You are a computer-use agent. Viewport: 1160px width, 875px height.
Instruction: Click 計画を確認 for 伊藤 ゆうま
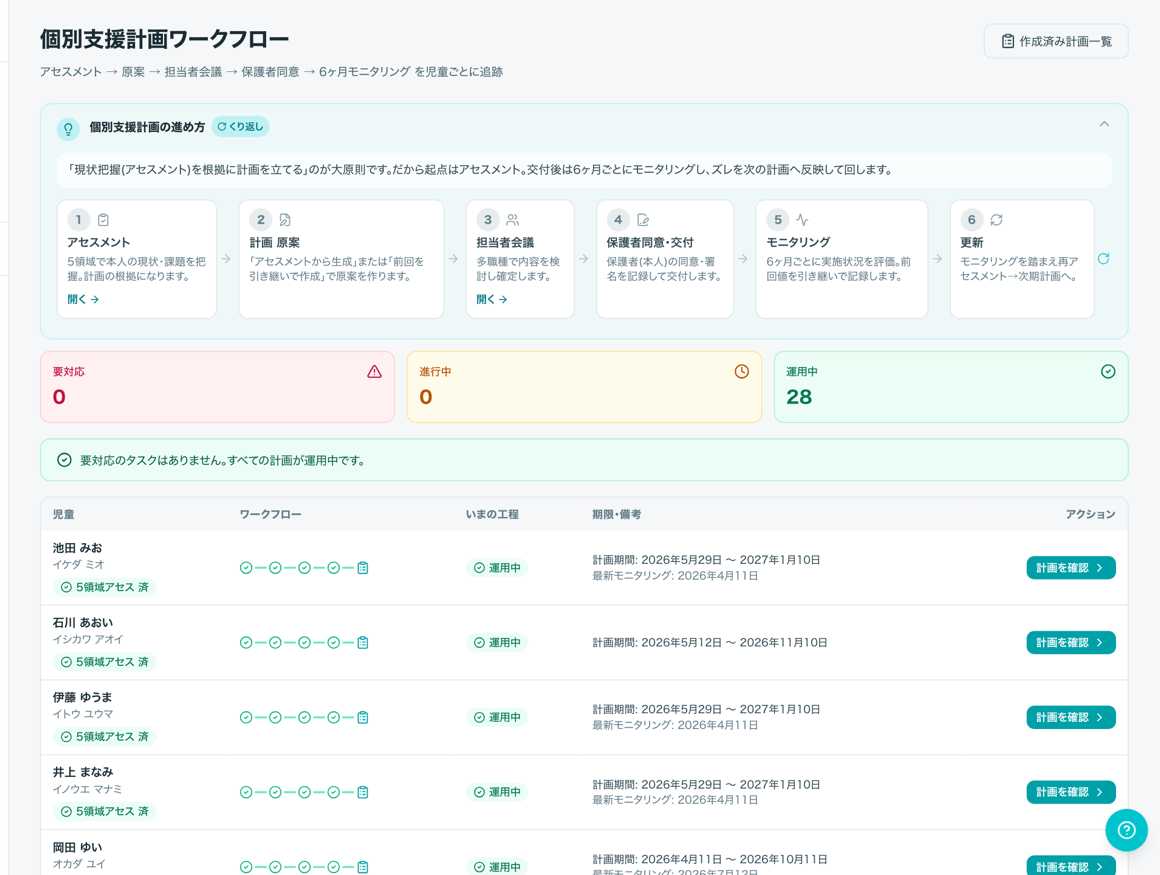tap(1070, 717)
